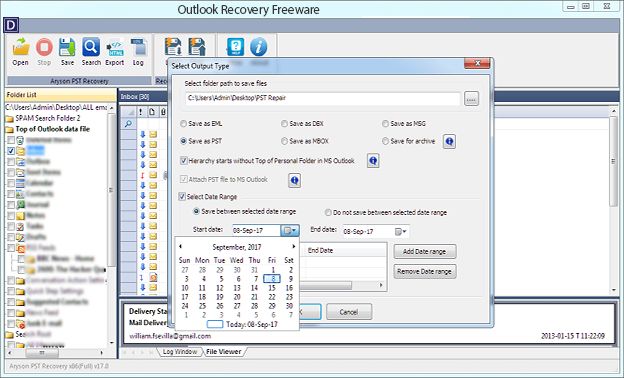Click the document column header icon

[x=152, y=112]
